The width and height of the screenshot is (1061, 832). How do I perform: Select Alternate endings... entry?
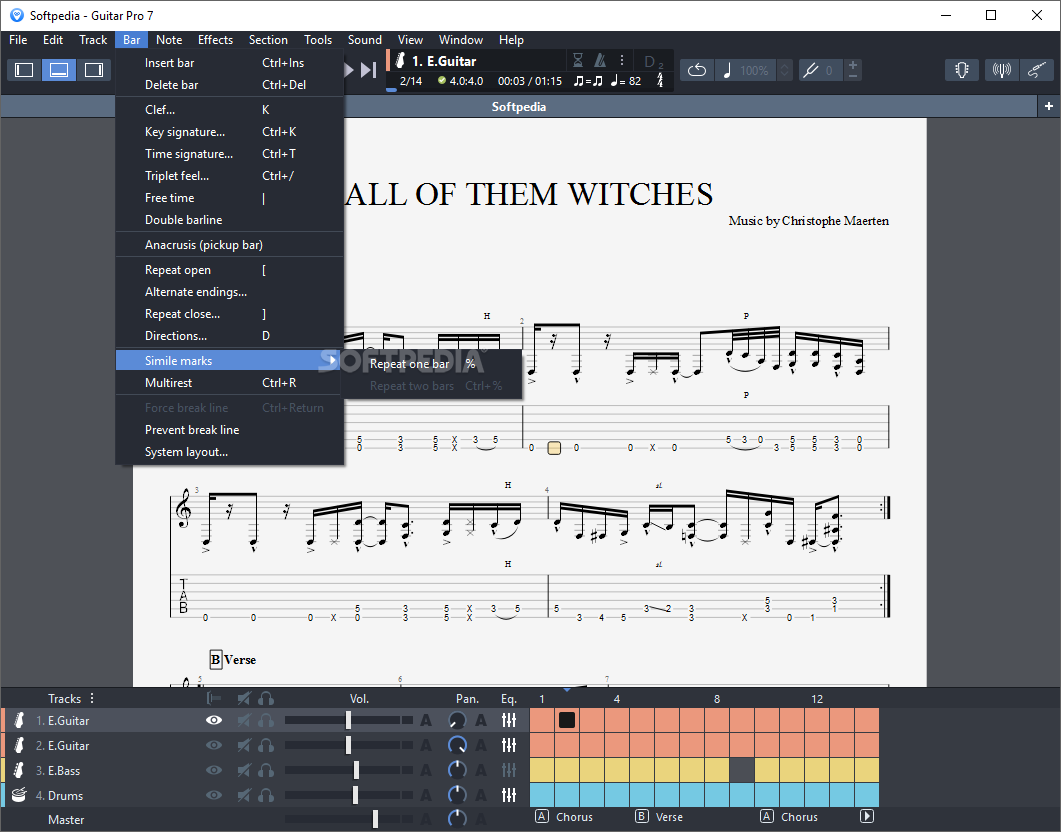pos(230,292)
